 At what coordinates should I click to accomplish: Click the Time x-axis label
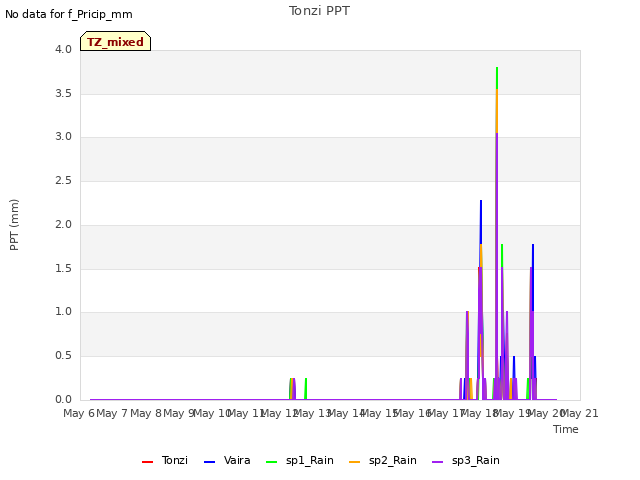[566, 429]
